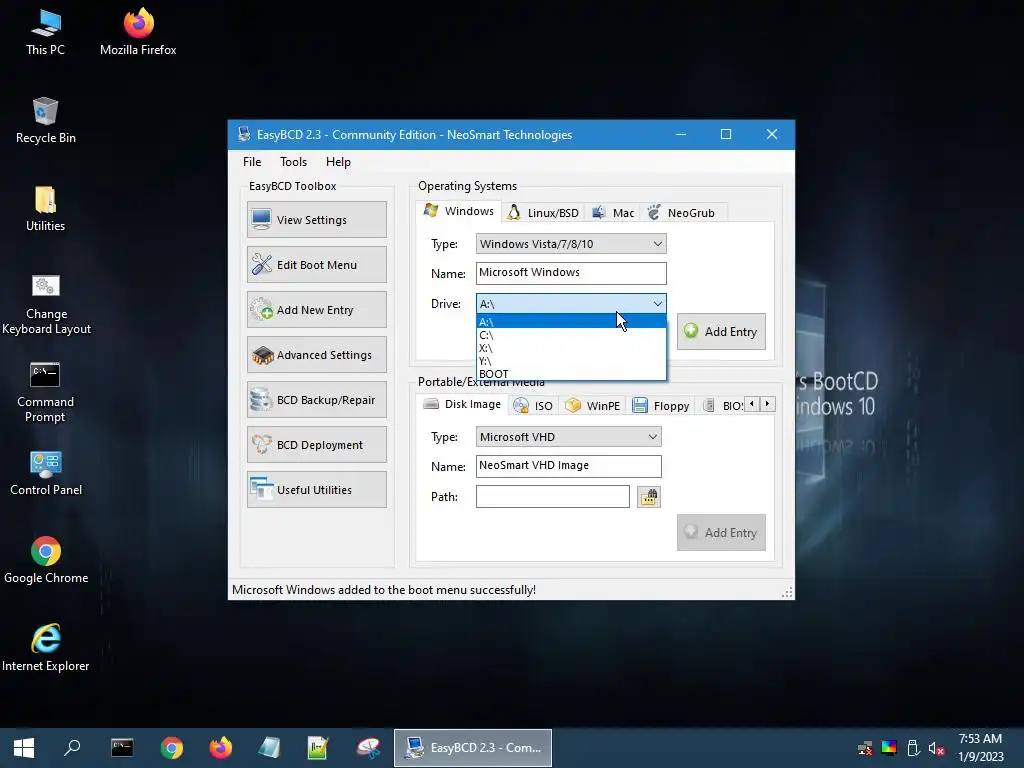This screenshot has height=768, width=1024.
Task: Open This PC desktop icon
Action: pyautogui.click(x=45, y=31)
